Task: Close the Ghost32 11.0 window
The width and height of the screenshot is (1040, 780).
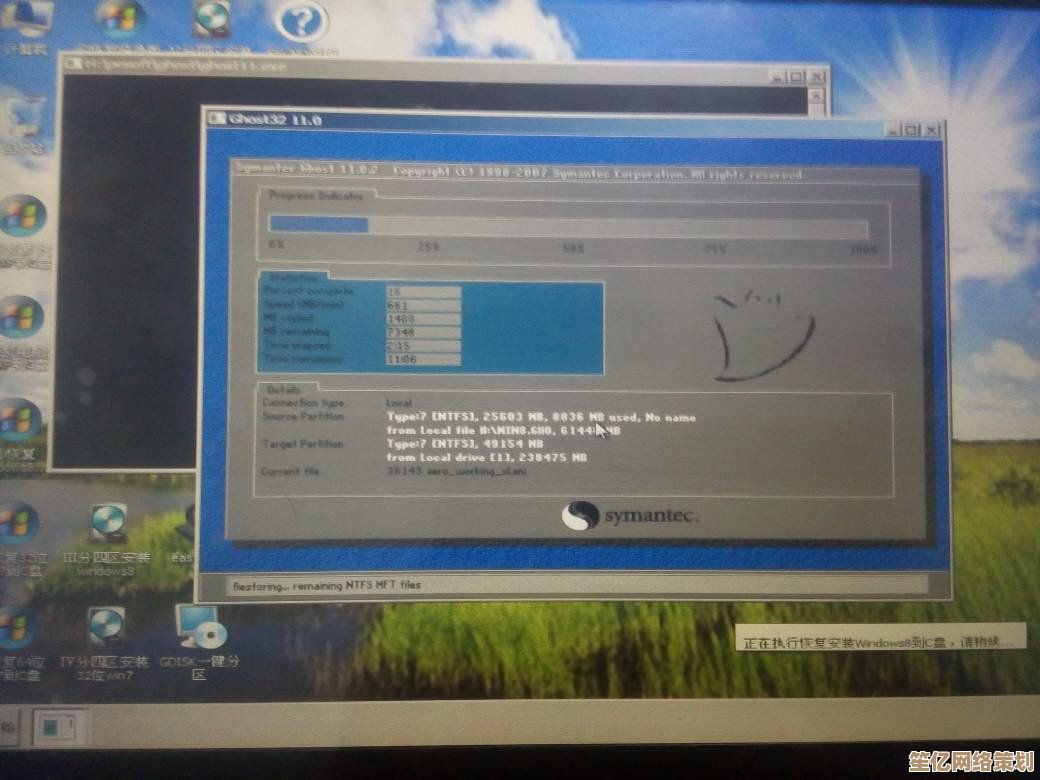Action: tap(932, 129)
